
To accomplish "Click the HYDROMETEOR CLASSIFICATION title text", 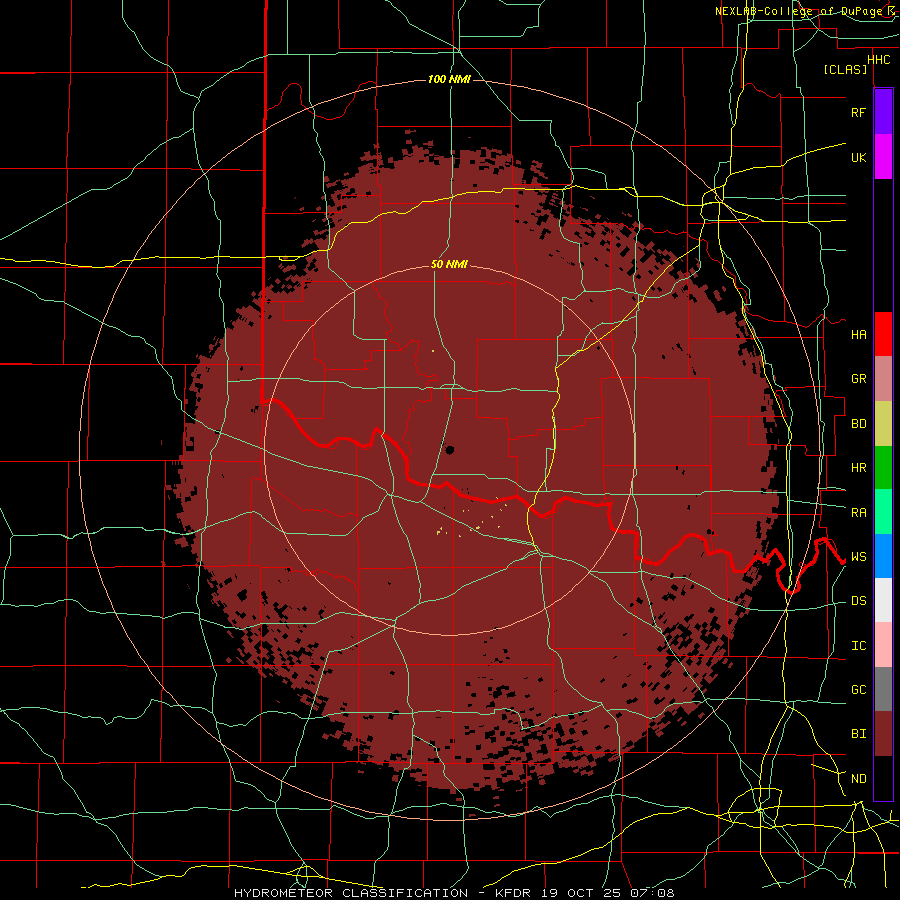I will [351, 893].
